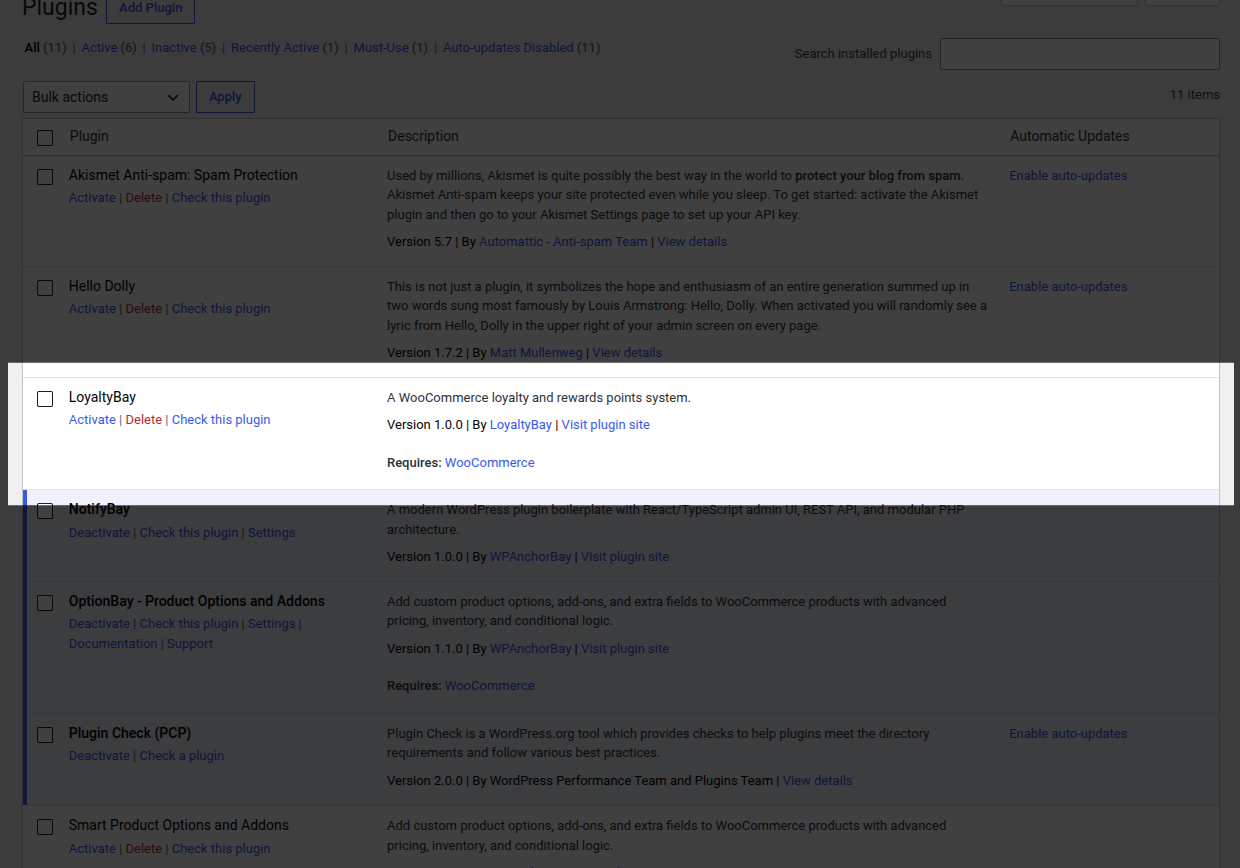The image size is (1240, 868).
Task: Open OptionBay Documentation link
Action: tap(113, 644)
